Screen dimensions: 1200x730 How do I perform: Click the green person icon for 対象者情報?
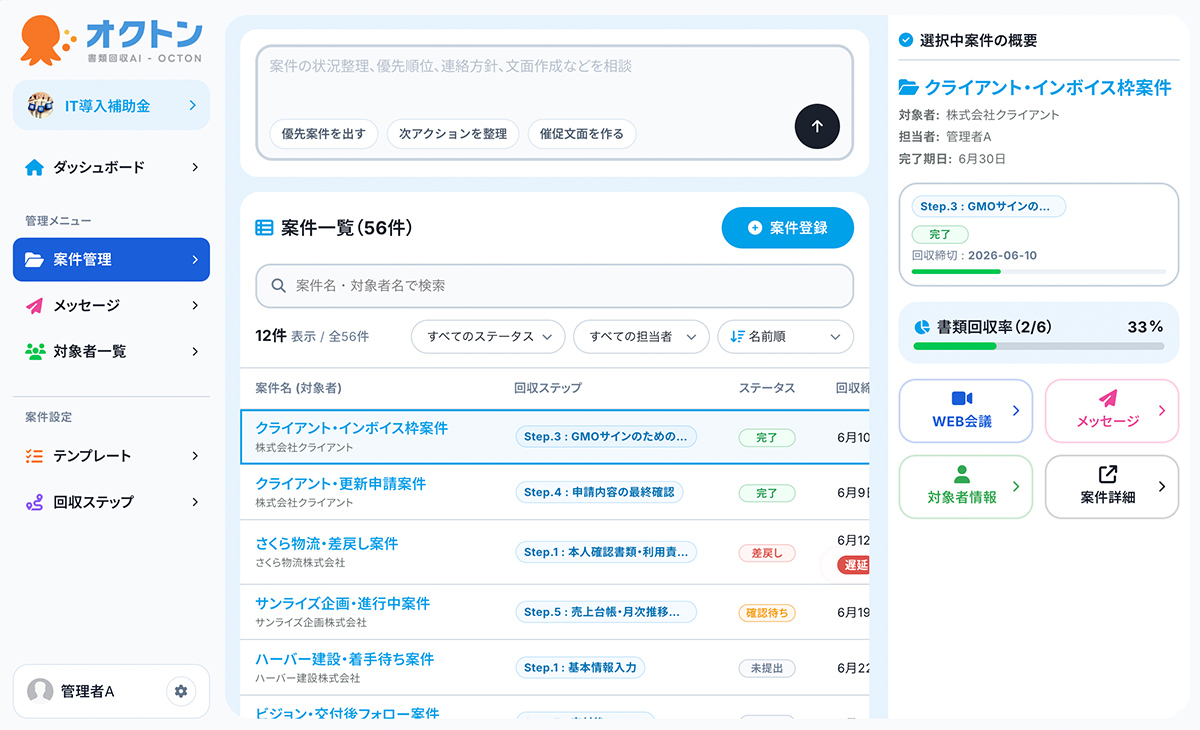(x=962, y=474)
